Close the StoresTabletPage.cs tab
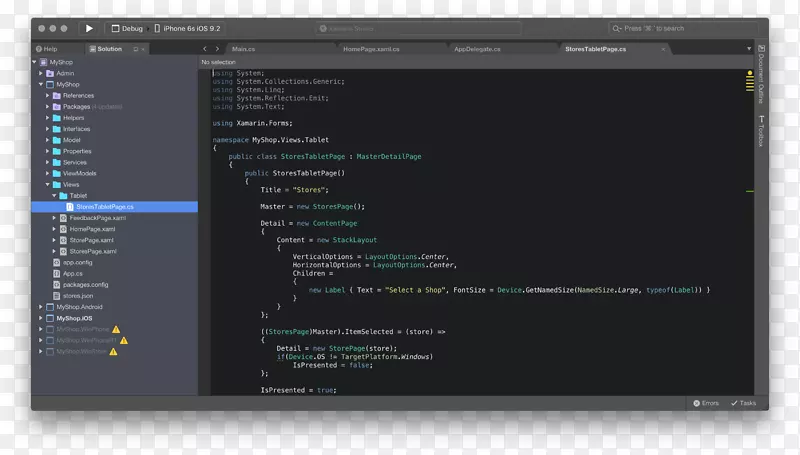The height and width of the screenshot is (455, 800). coord(663,49)
